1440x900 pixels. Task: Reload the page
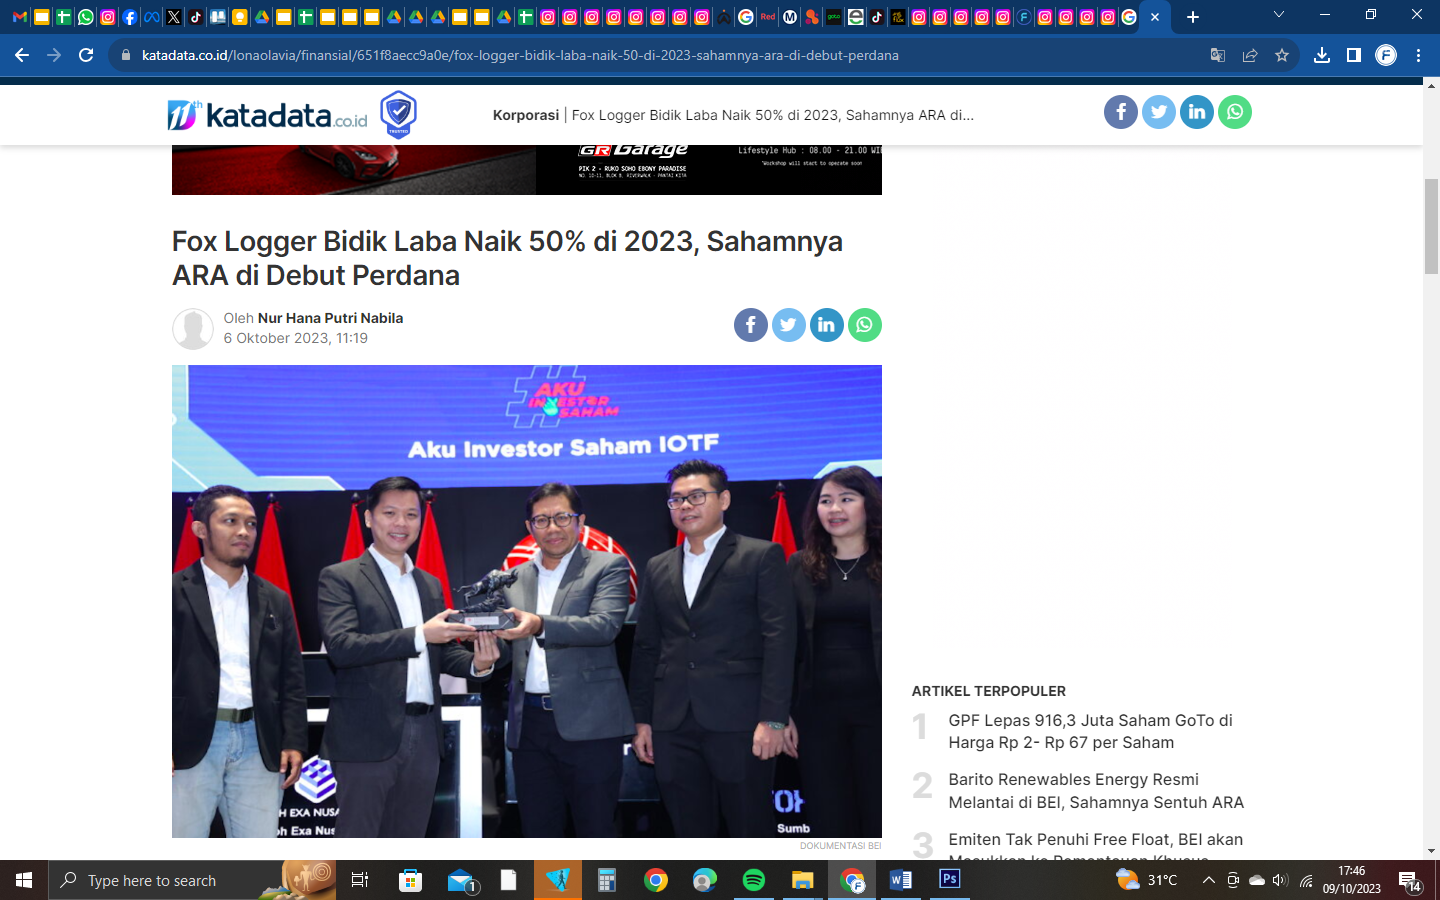tap(86, 56)
